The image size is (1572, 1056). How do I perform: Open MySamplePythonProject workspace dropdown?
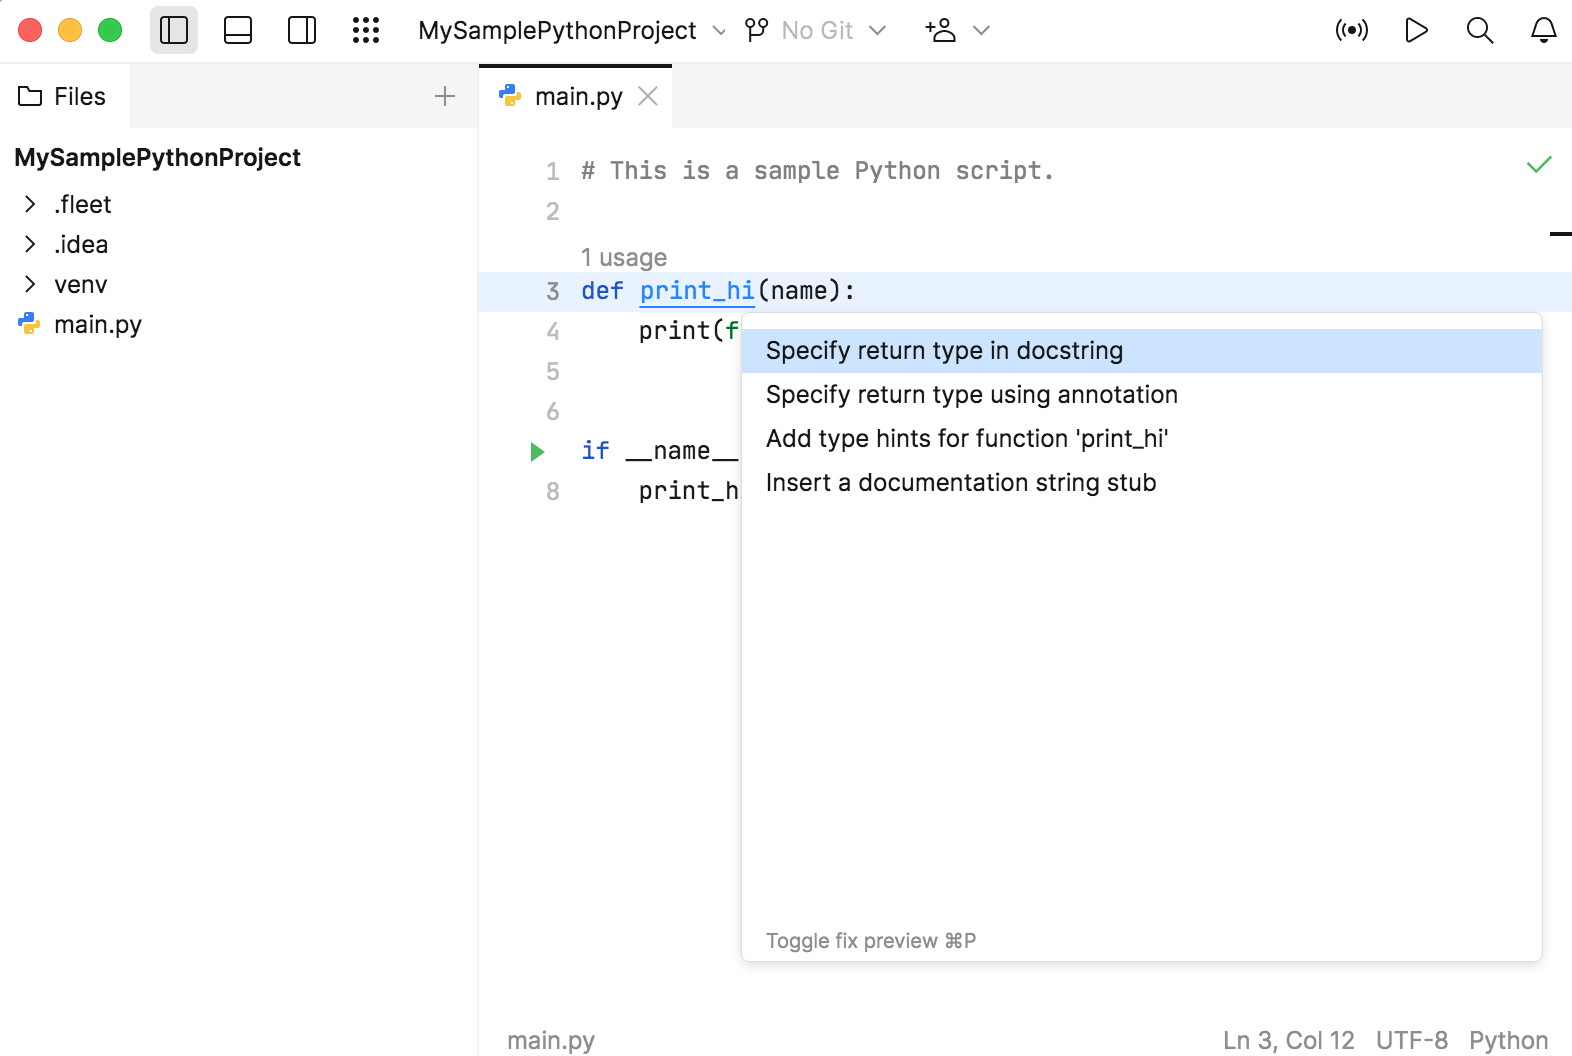tap(571, 30)
